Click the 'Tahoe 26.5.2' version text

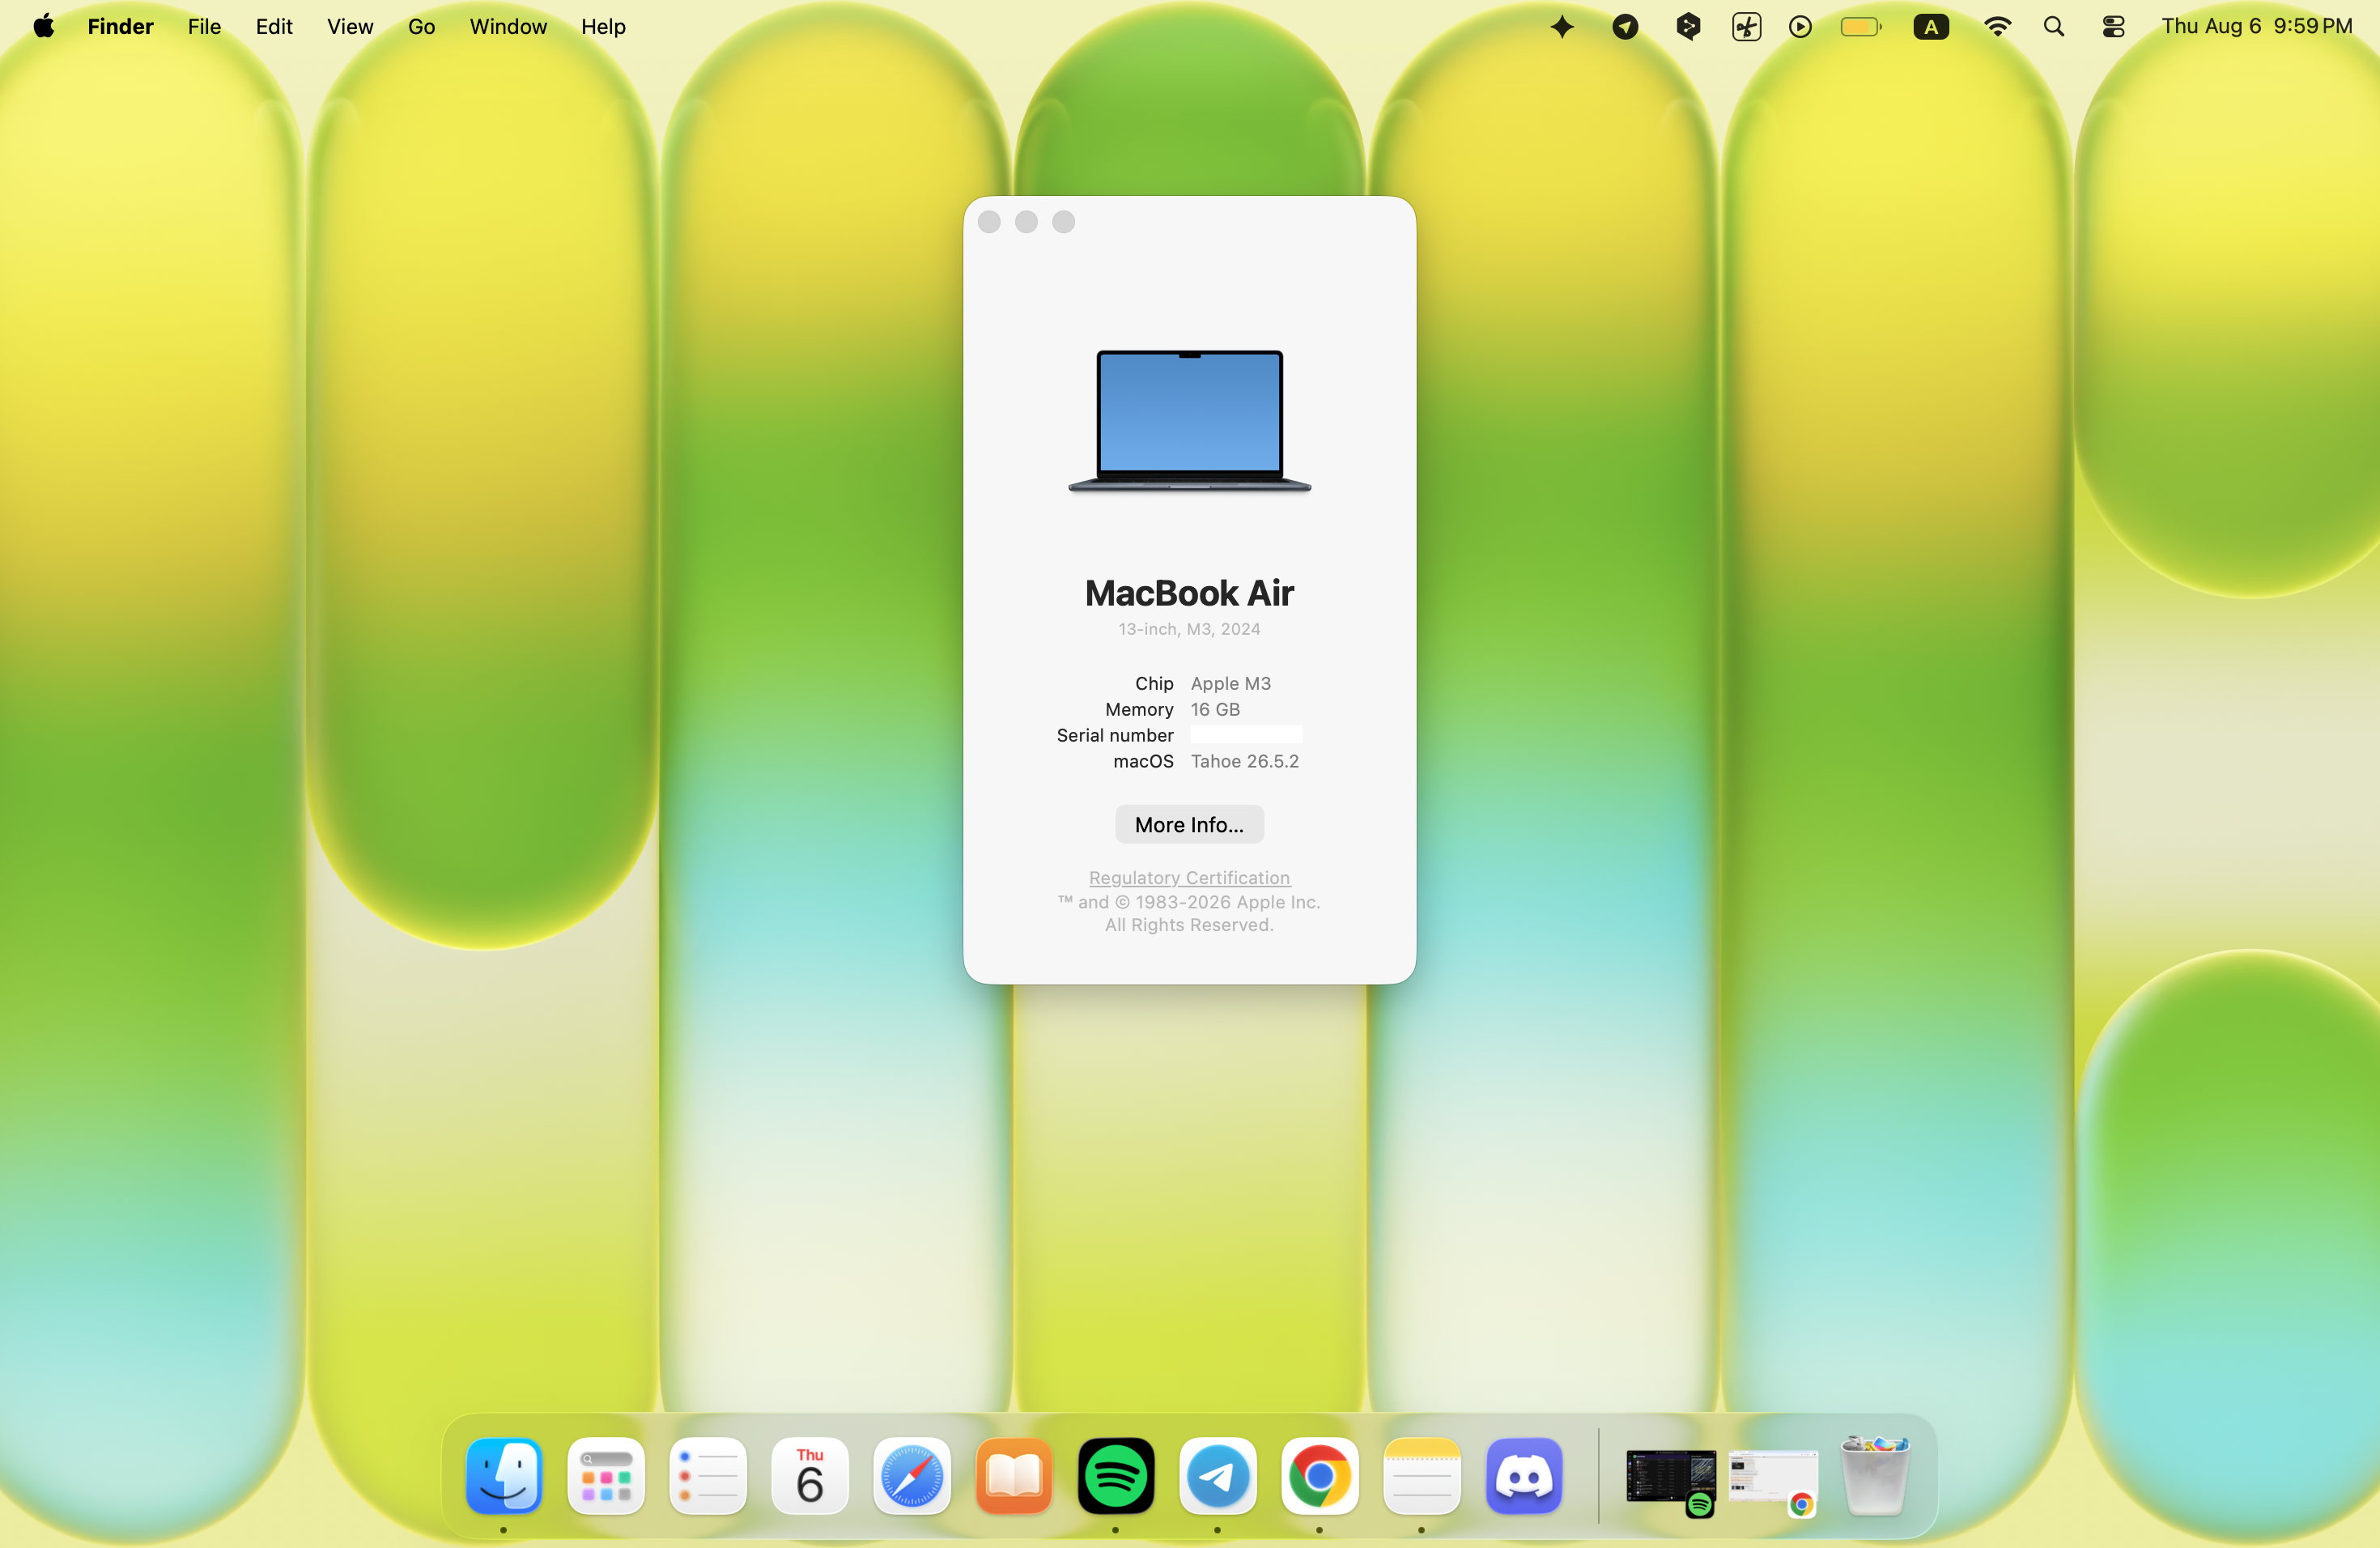coord(1245,761)
